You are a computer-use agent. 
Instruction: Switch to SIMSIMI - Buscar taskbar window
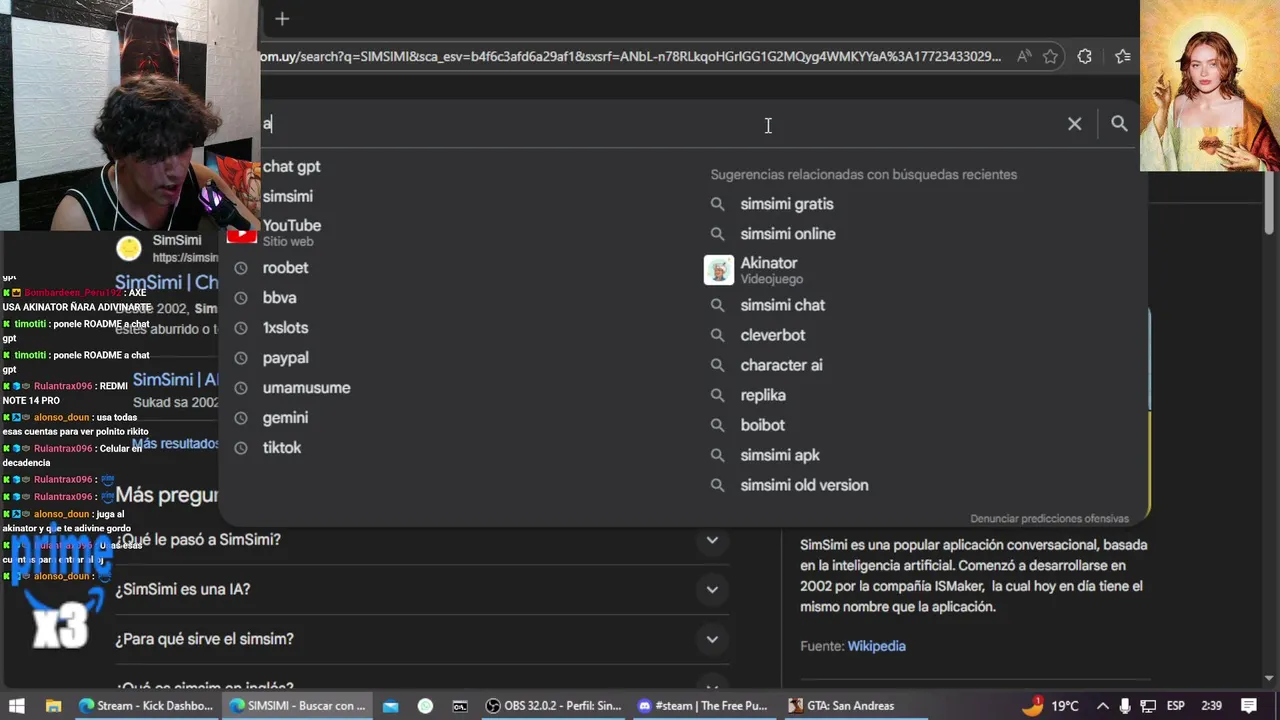(x=297, y=706)
